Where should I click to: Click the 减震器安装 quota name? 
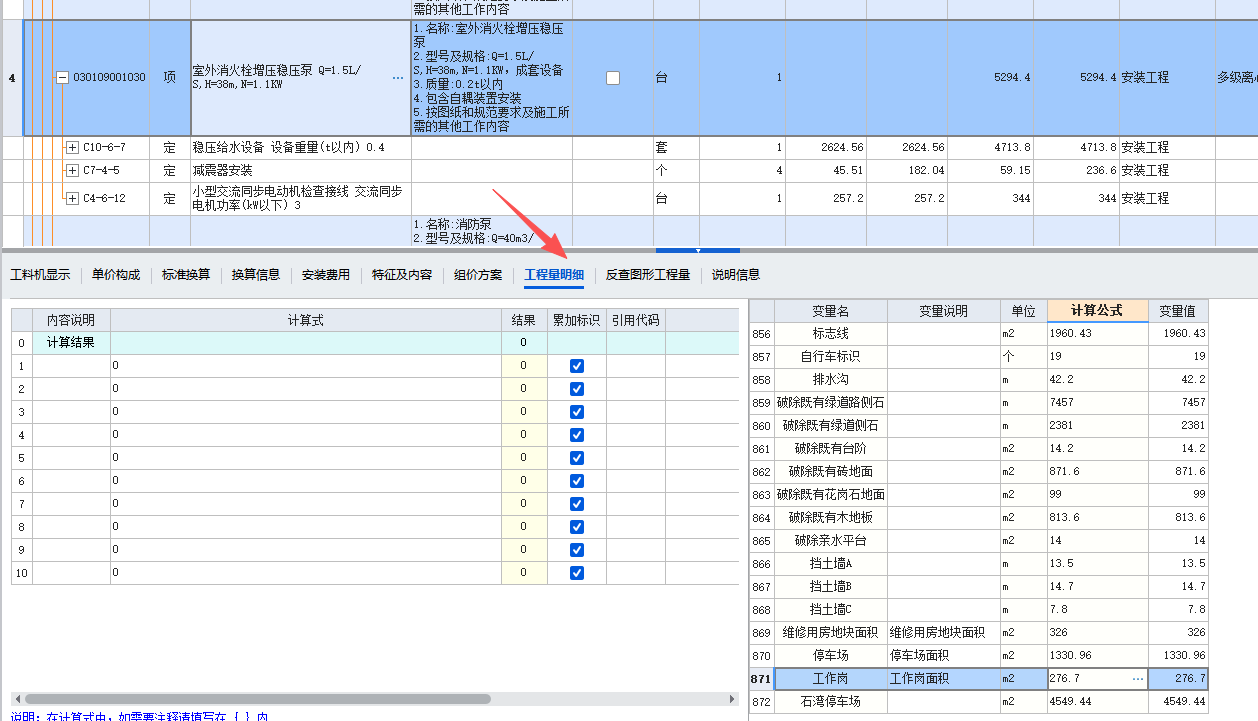point(300,170)
